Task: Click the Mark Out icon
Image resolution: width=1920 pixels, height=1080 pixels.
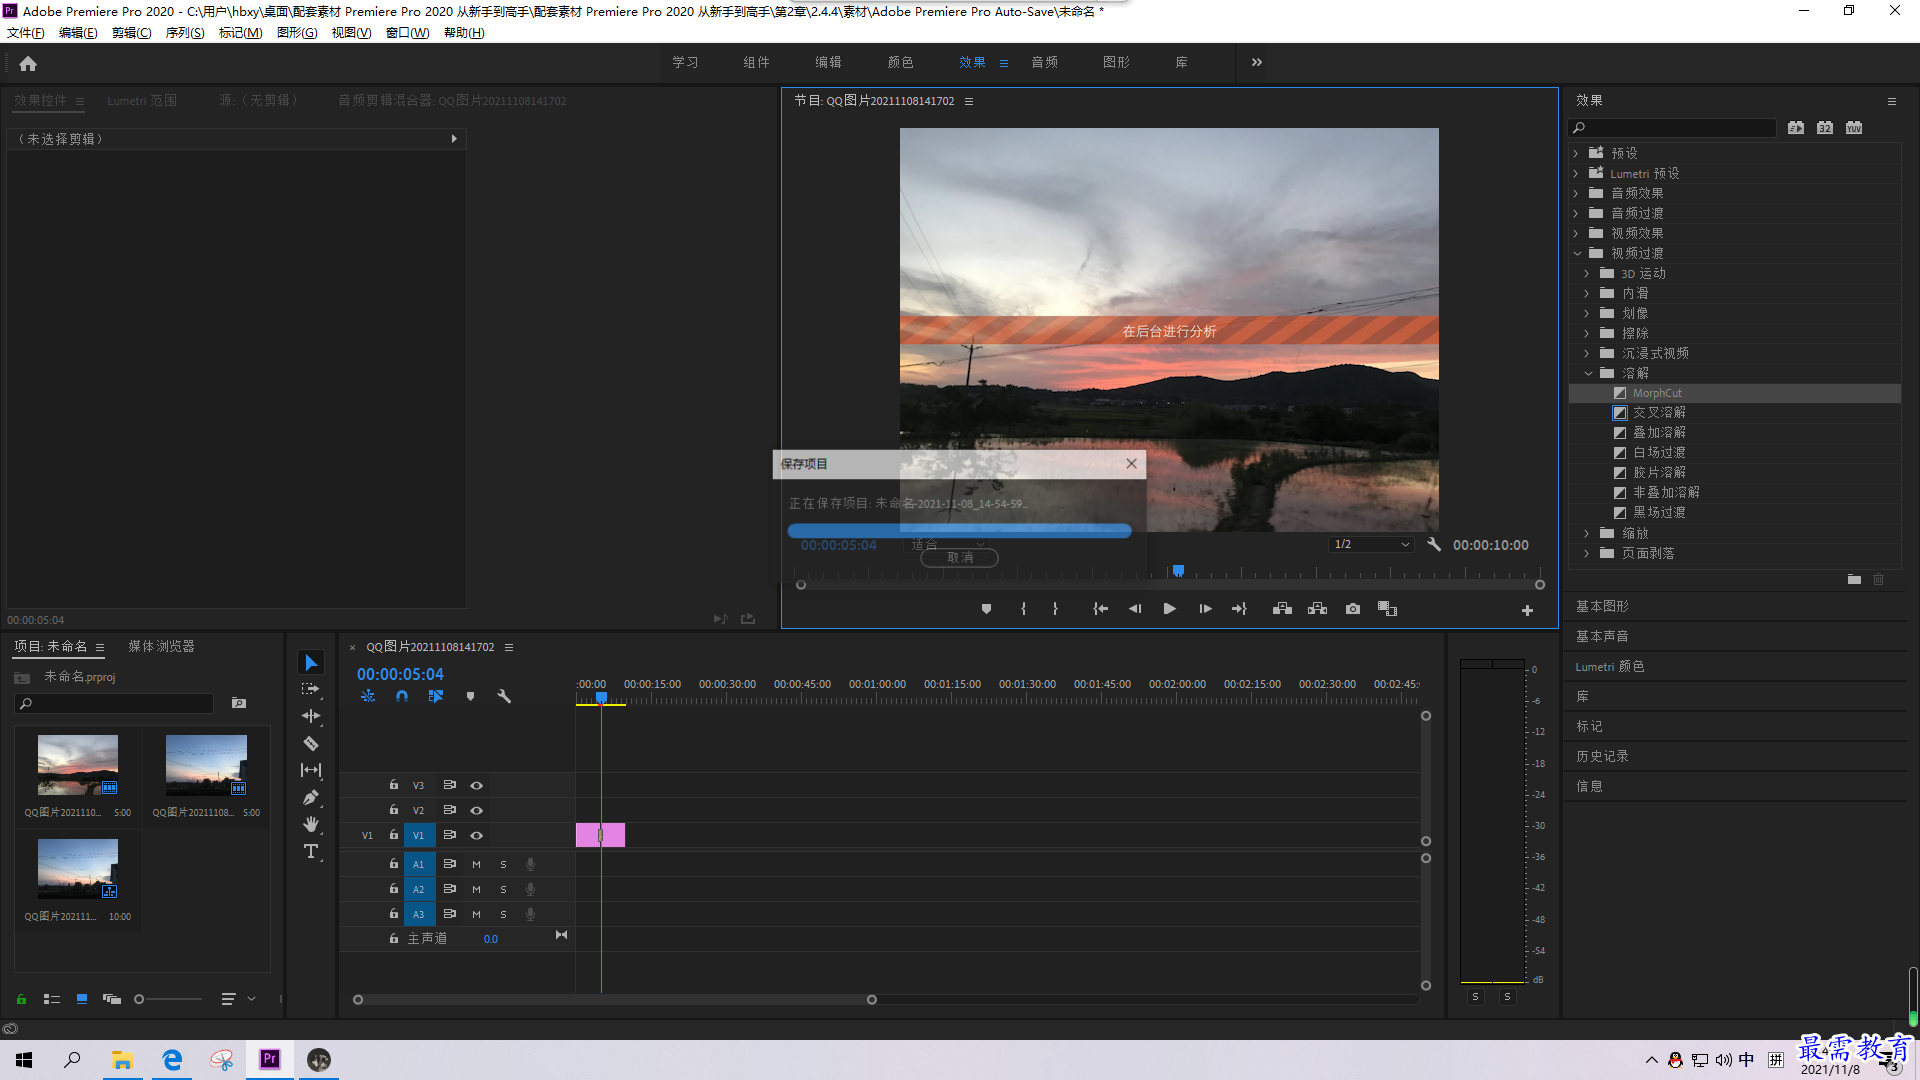Action: click(x=1055, y=609)
